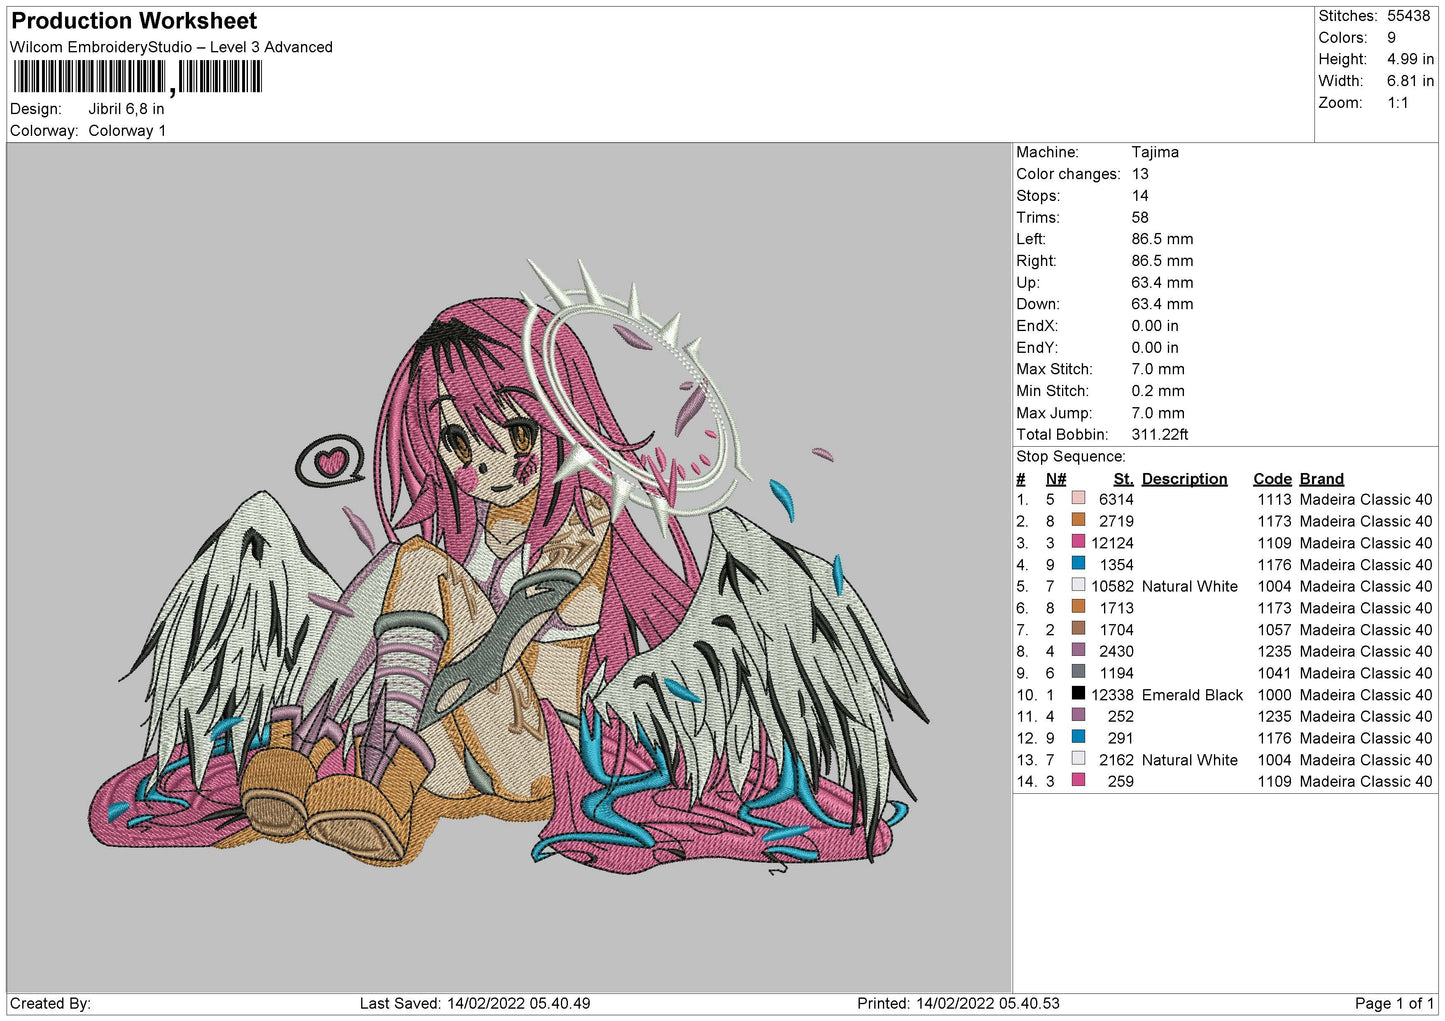Pick the gray swatch in stop row 9
This screenshot has width=1445, height=1021.
[x=1078, y=672]
